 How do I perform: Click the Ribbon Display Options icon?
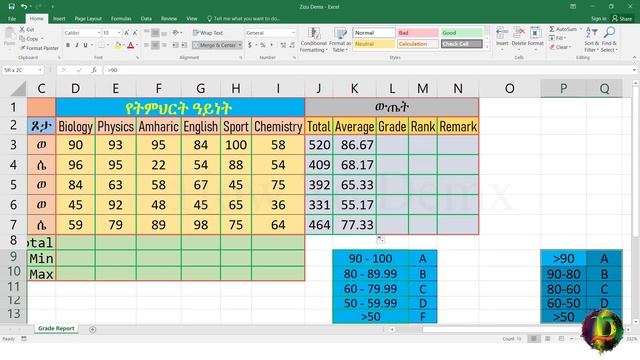point(573,7)
